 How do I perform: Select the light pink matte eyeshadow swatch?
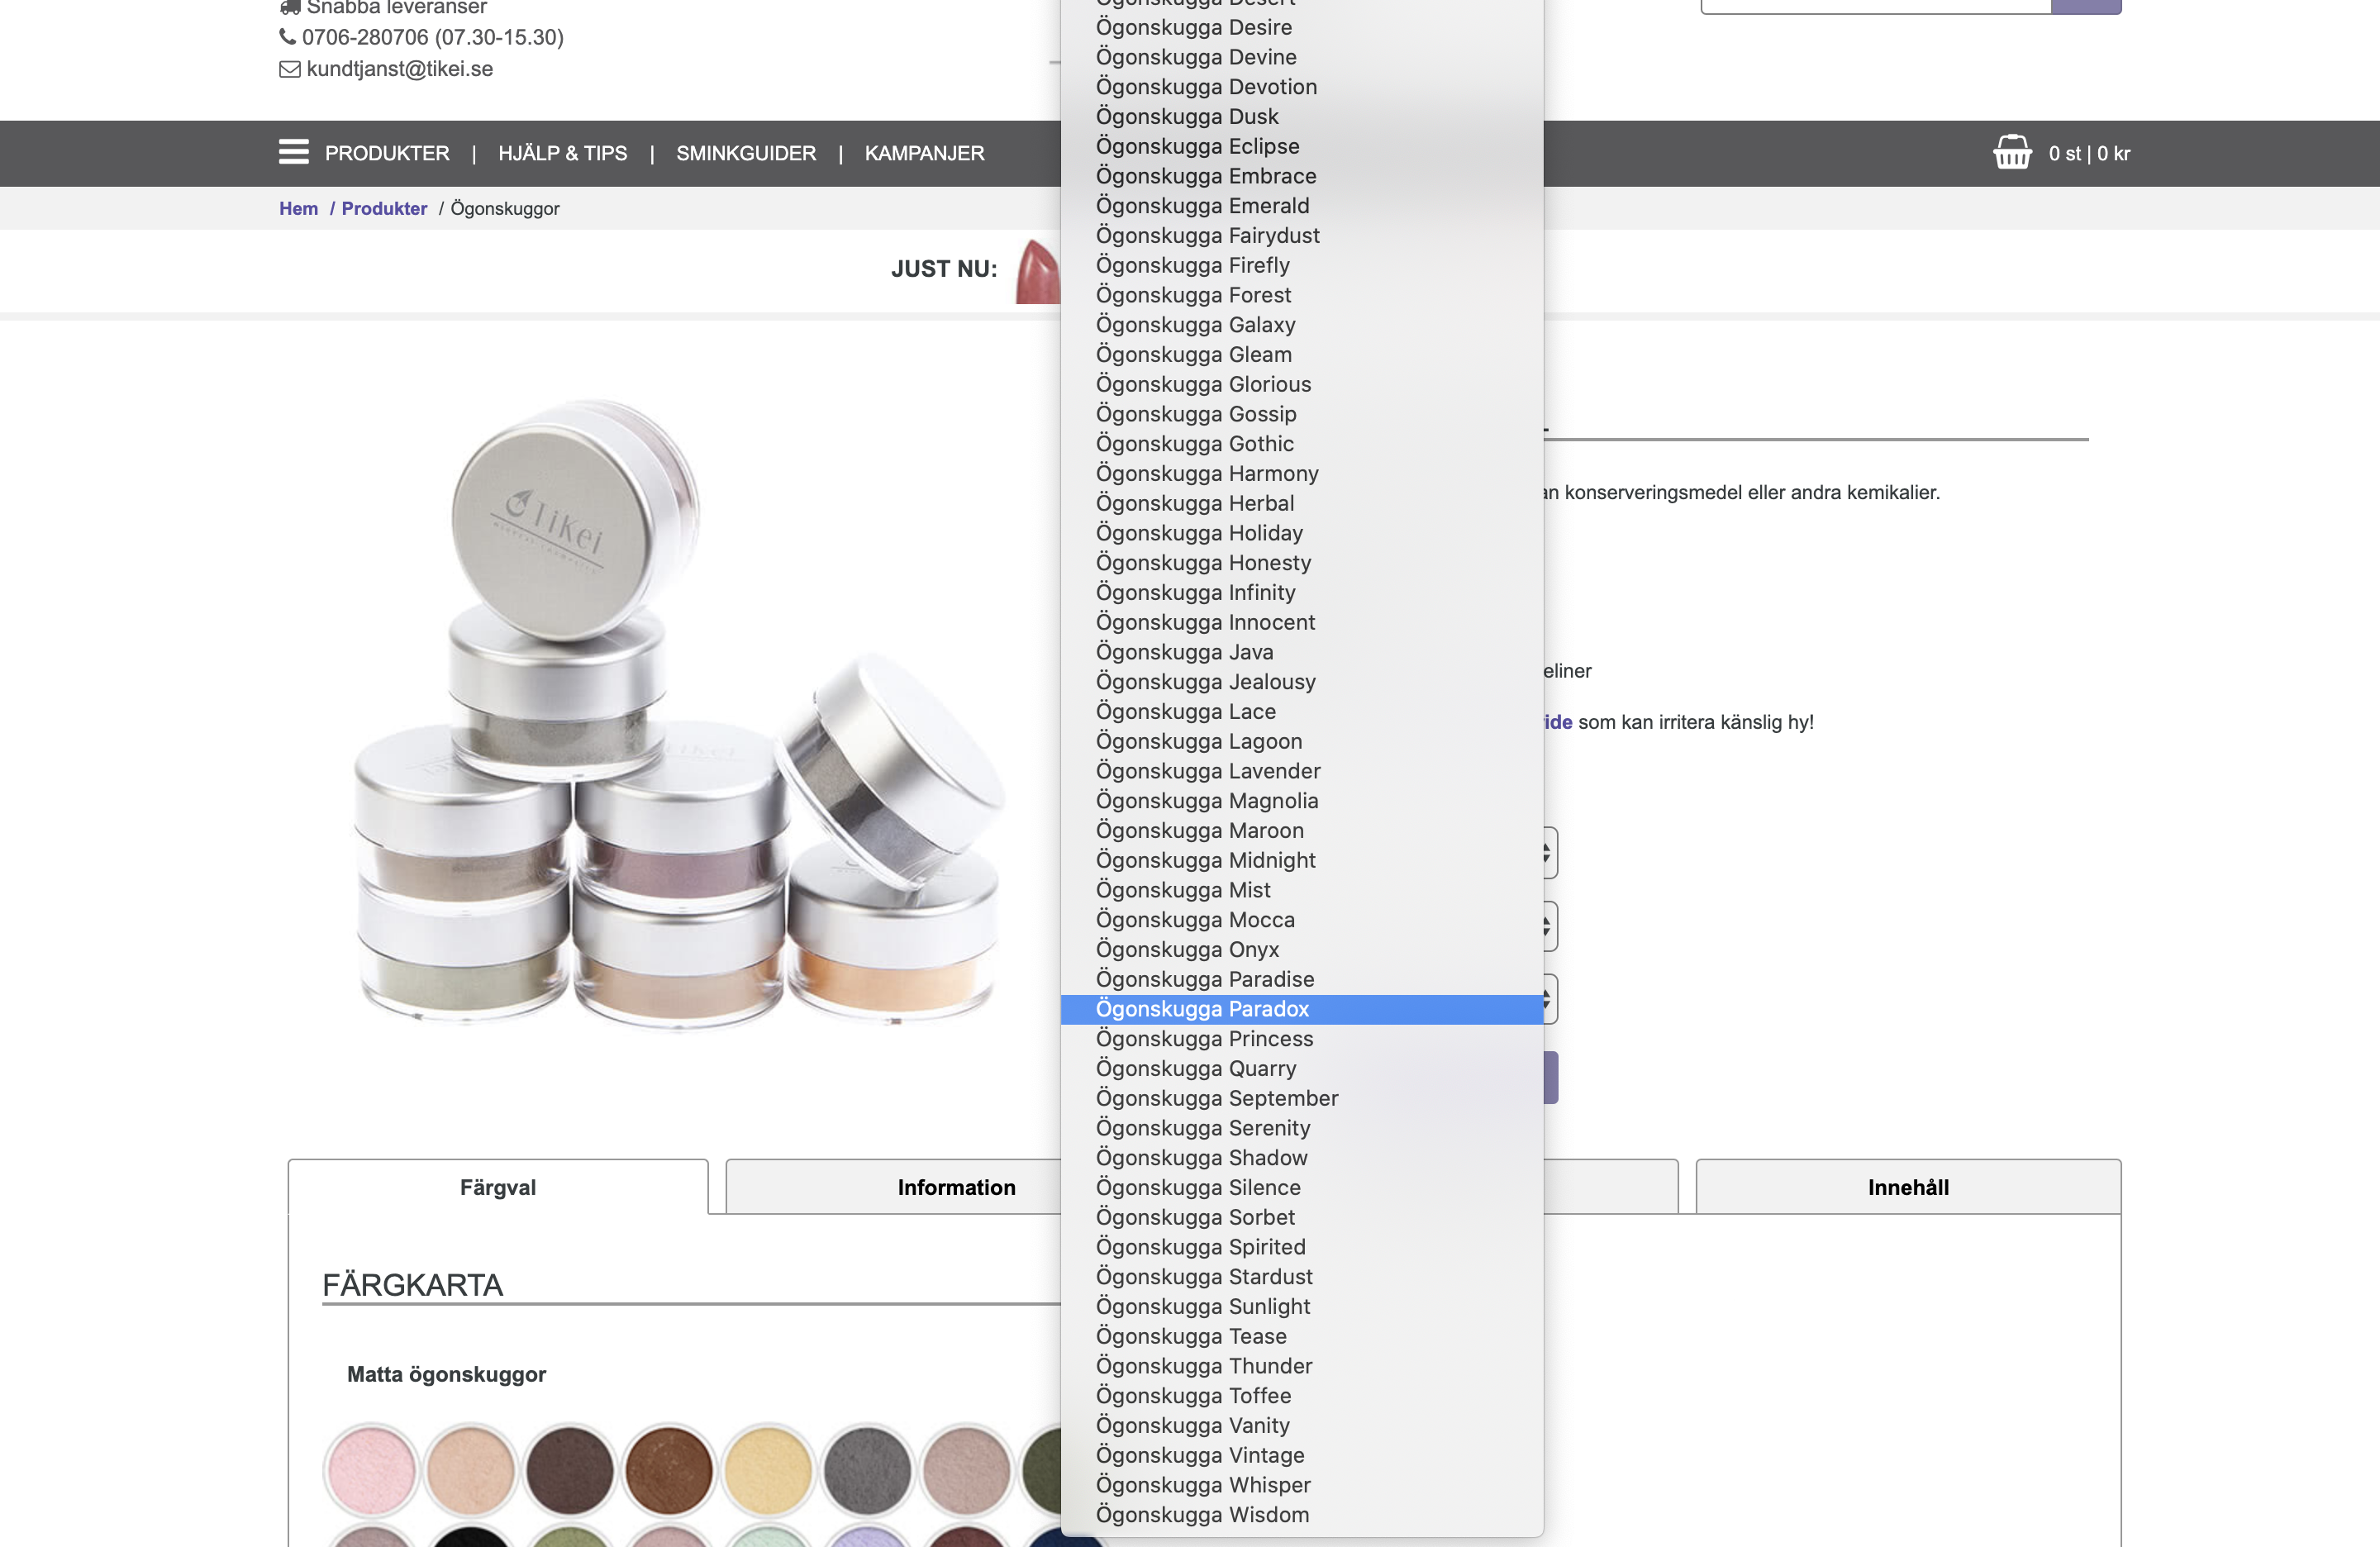point(371,1470)
